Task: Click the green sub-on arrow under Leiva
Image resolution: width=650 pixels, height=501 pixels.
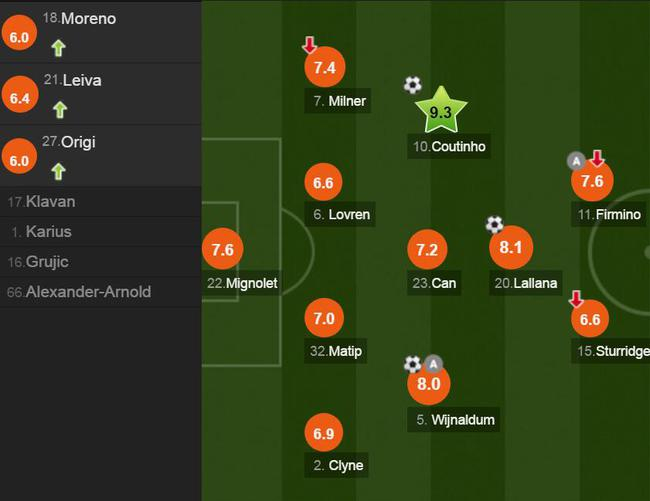Action: [58, 108]
